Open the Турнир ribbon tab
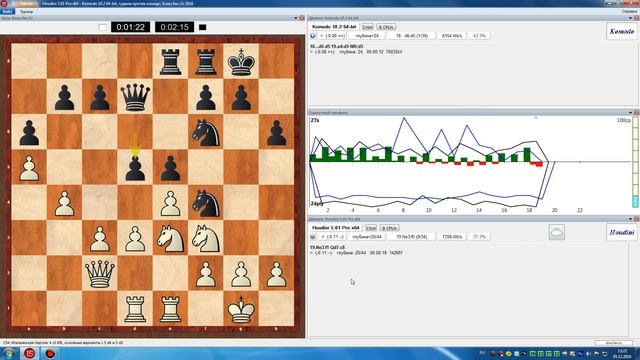The width and height of the screenshot is (640, 360). point(26,12)
